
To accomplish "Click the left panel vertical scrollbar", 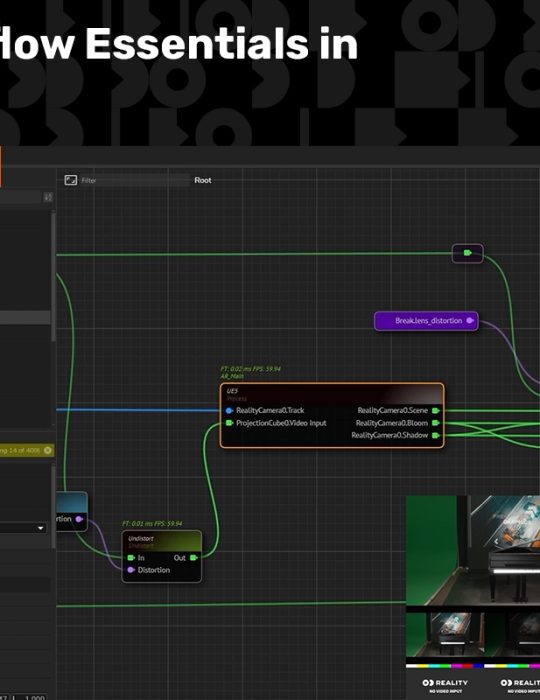I will click(54, 277).
